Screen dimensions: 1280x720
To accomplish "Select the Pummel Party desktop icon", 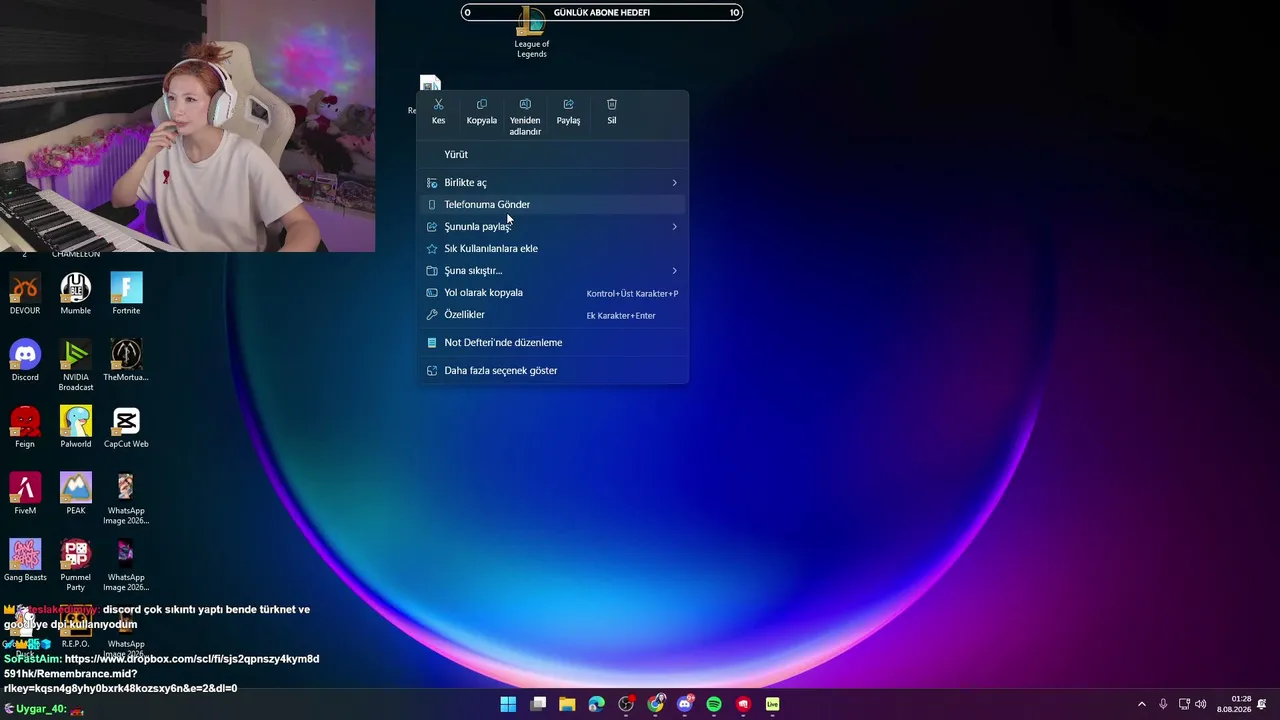I will coord(76,565).
